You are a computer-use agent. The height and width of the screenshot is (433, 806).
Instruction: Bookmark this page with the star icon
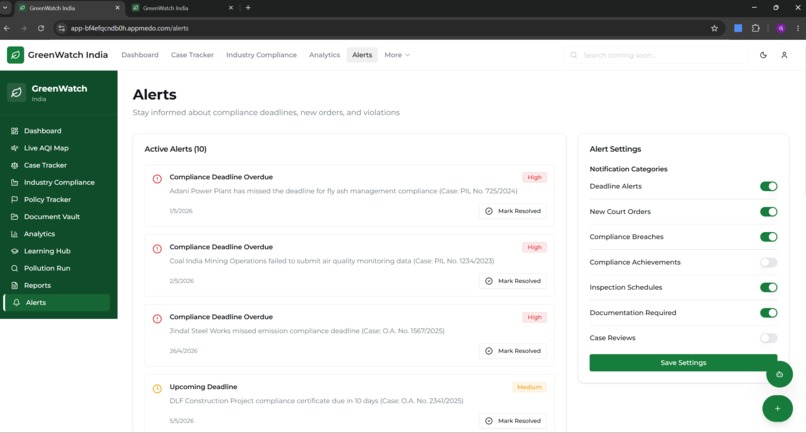coord(714,28)
